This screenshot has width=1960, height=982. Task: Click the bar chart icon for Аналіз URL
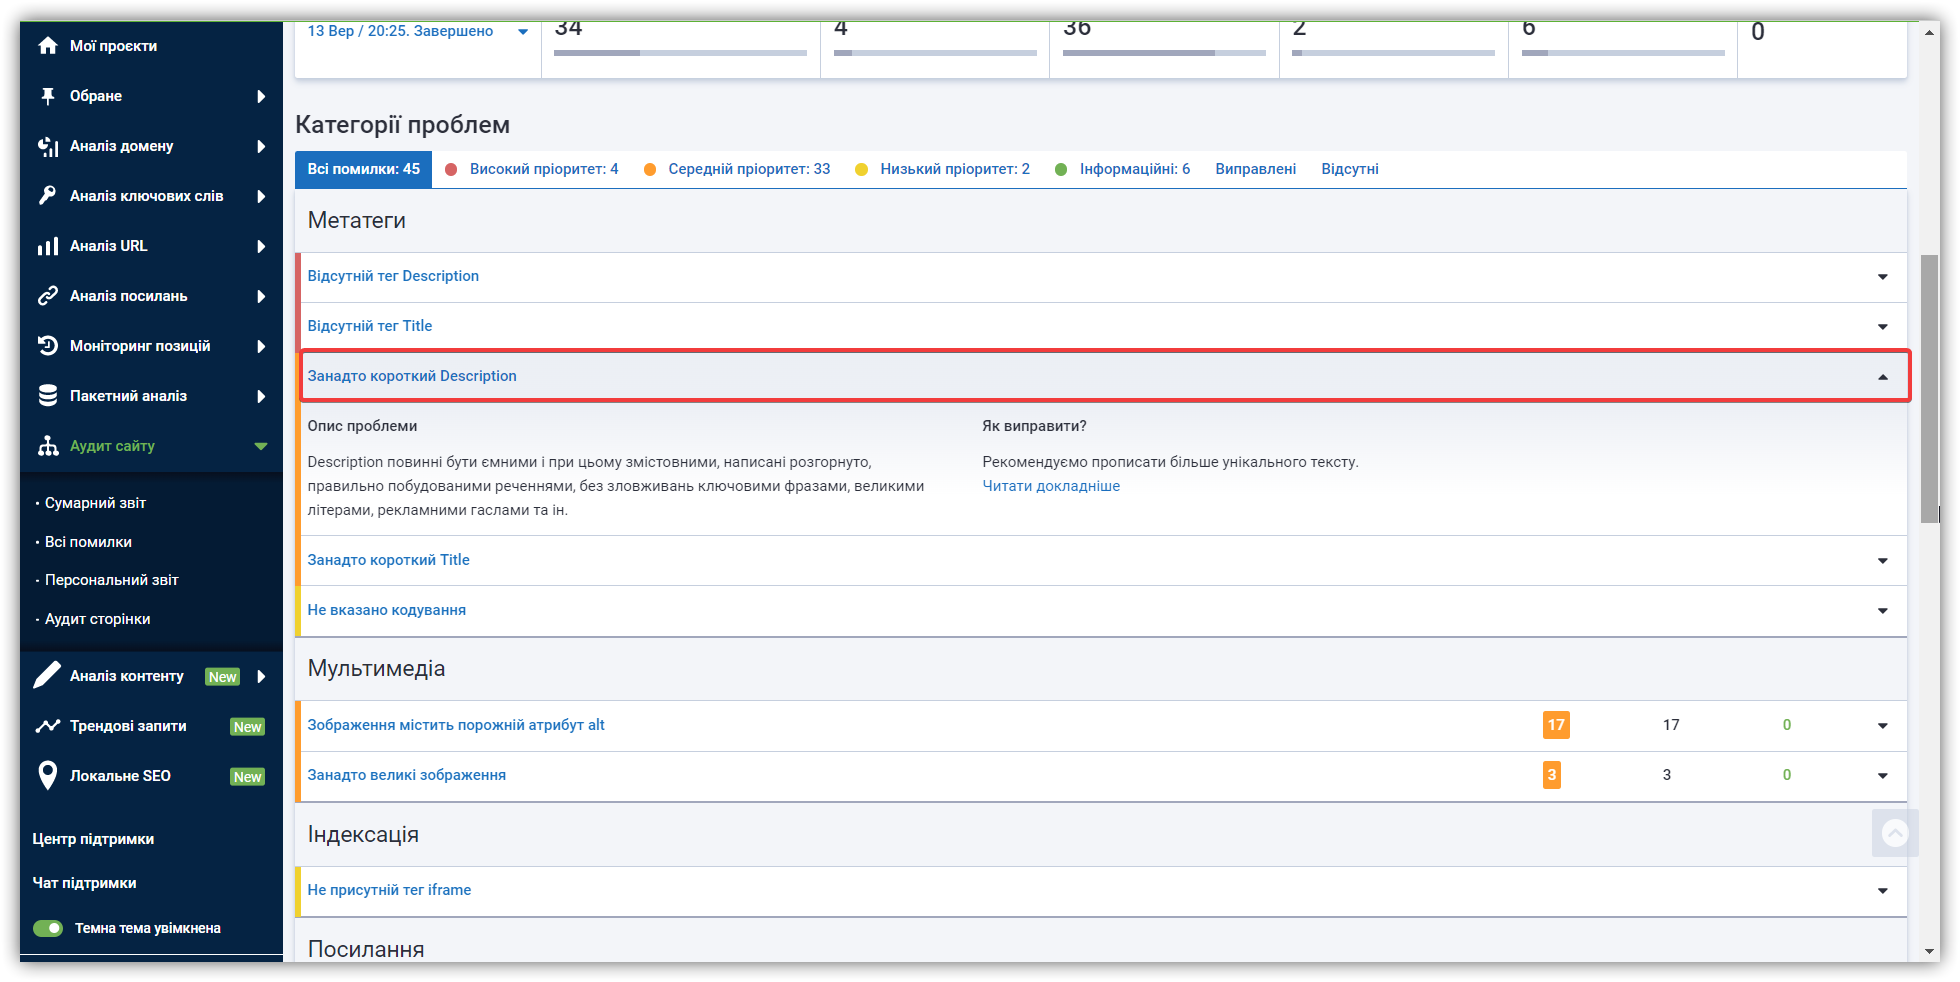click(x=47, y=246)
